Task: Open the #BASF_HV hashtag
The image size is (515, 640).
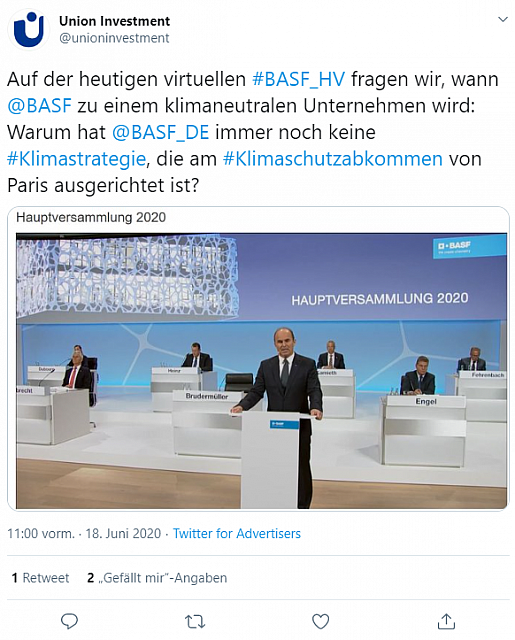Action: click(299, 79)
